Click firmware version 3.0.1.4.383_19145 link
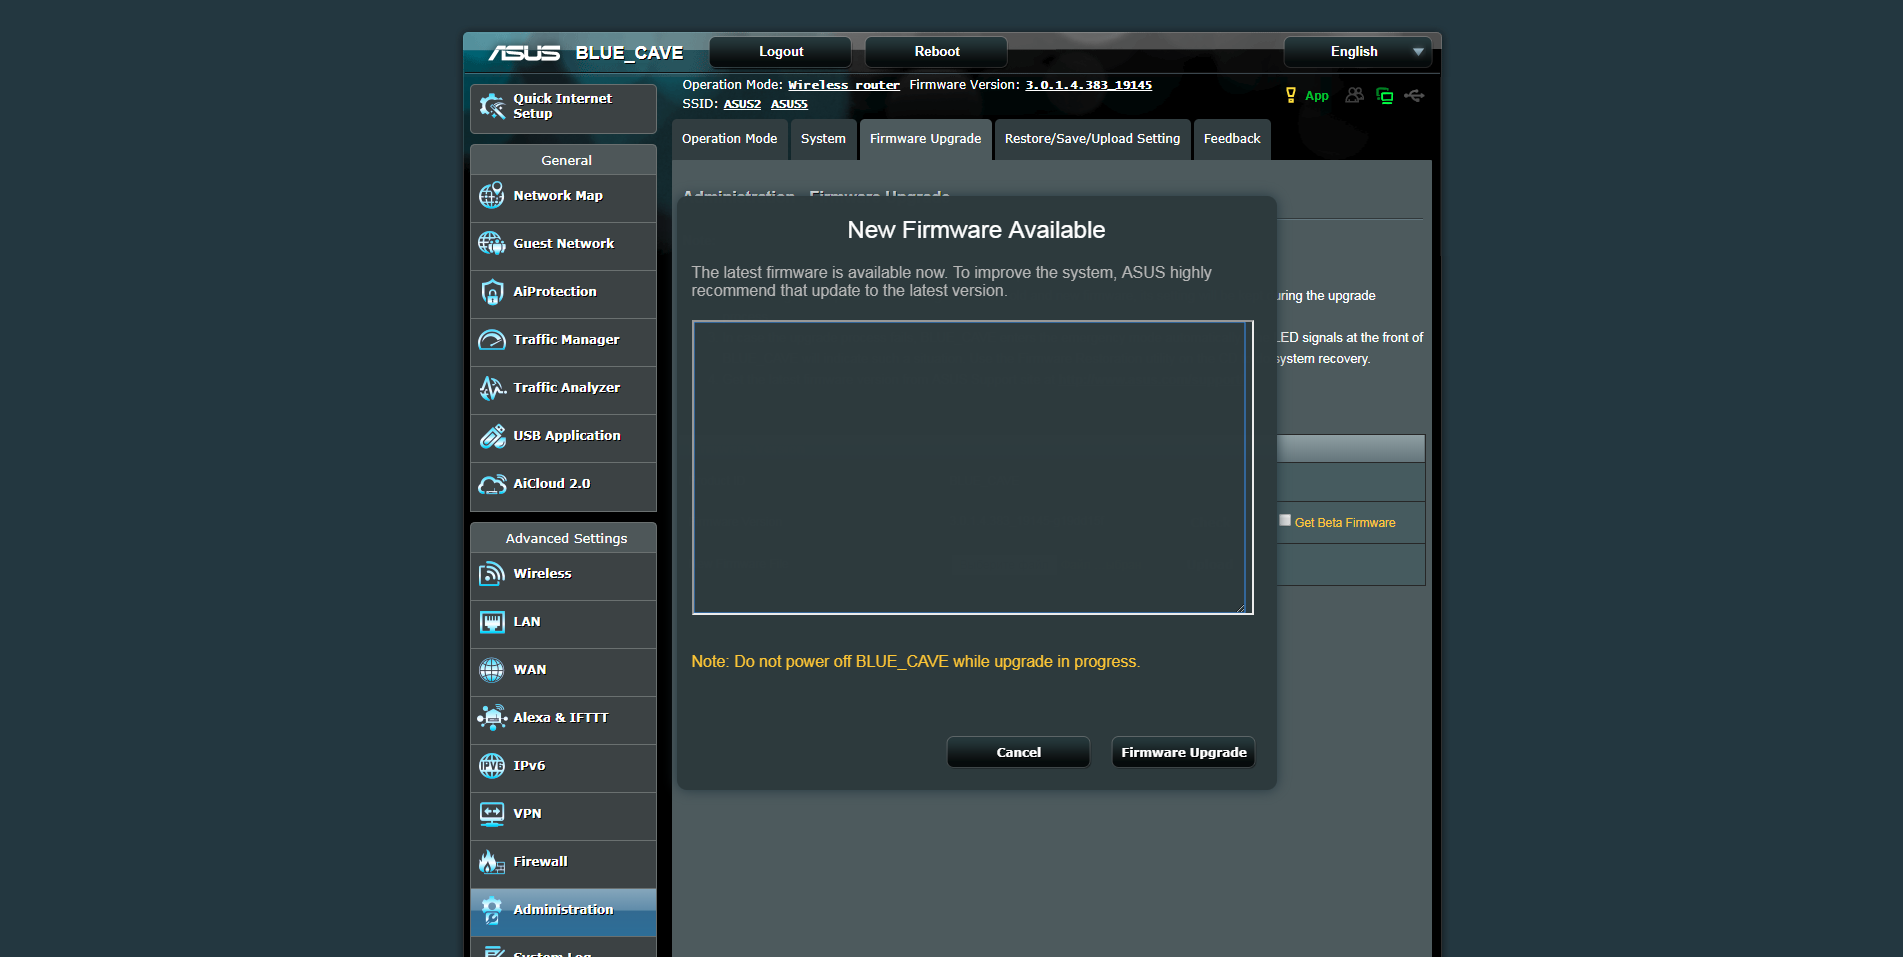This screenshot has height=957, width=1903. tap(1088, 85)
